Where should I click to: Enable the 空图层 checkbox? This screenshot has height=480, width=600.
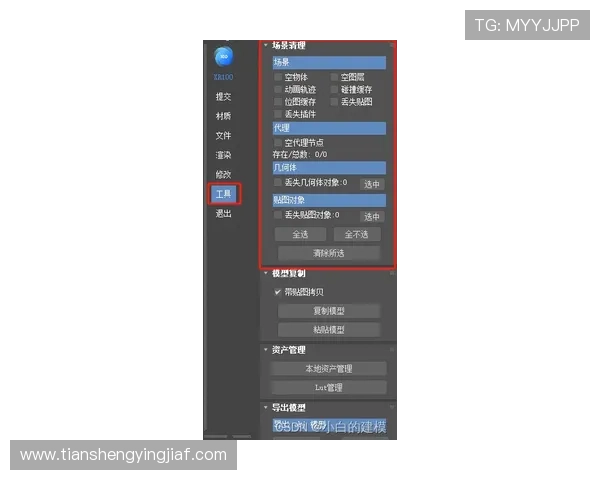click(334, 77)
